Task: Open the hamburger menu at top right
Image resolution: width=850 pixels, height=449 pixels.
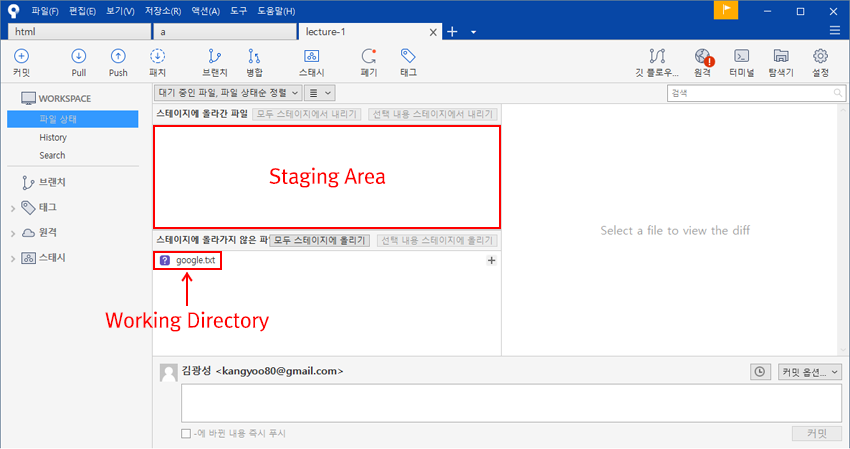Action: (835, 31)
